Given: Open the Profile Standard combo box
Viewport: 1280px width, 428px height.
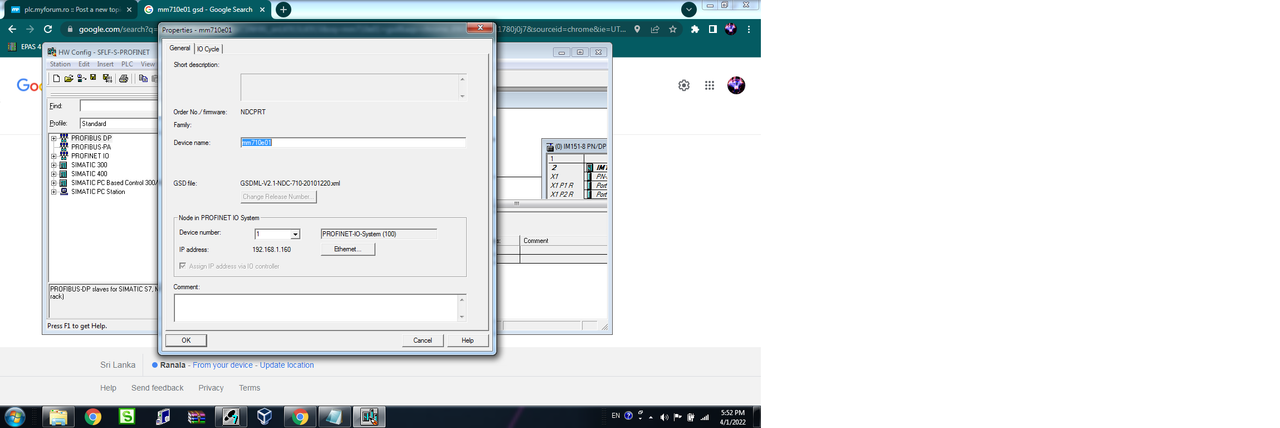Looking at the screenshot, I should point(119,123).
